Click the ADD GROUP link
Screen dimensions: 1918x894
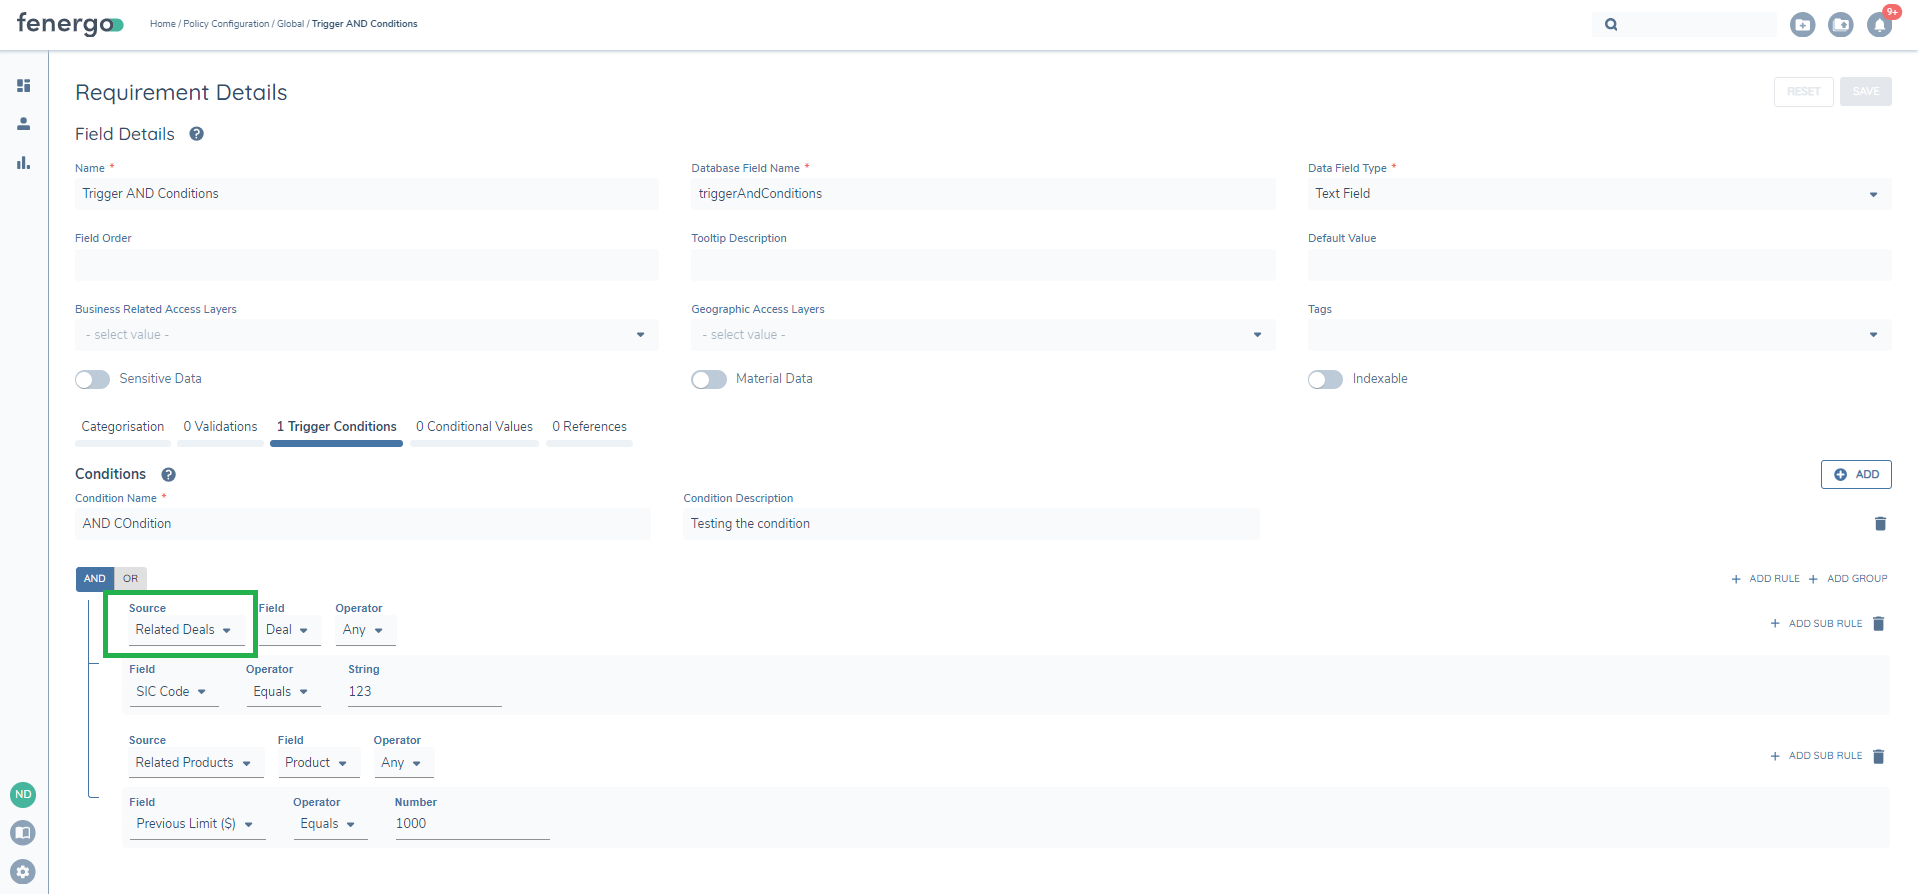[x=1848, y=579]
